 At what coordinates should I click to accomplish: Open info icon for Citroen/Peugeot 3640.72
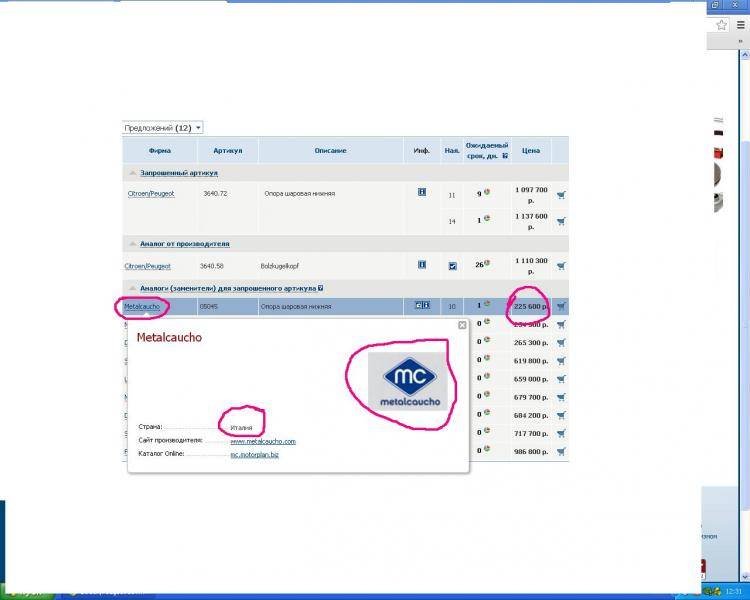(422, 192)
